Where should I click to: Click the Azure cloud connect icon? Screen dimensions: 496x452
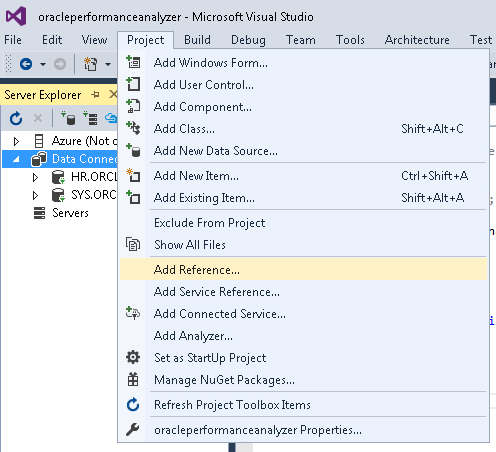pyautogui.click(x=111, y=118)
